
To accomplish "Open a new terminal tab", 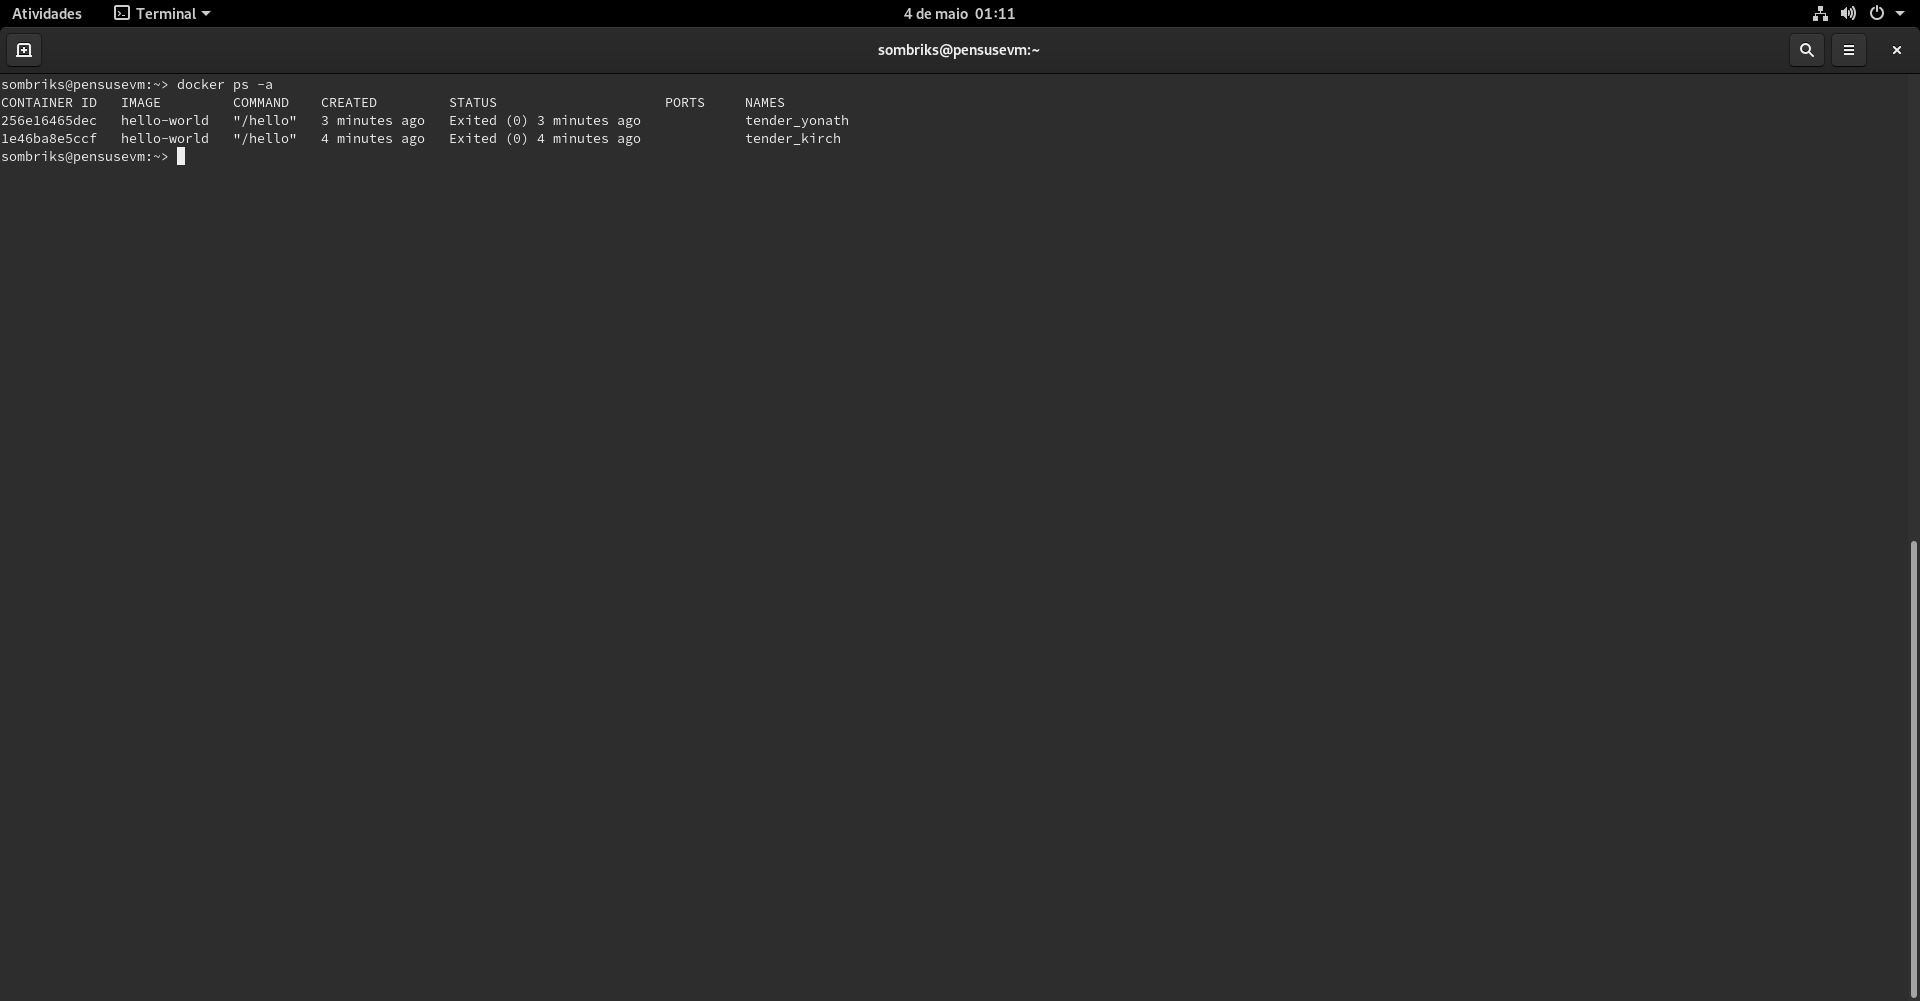I will click(23, 49).
